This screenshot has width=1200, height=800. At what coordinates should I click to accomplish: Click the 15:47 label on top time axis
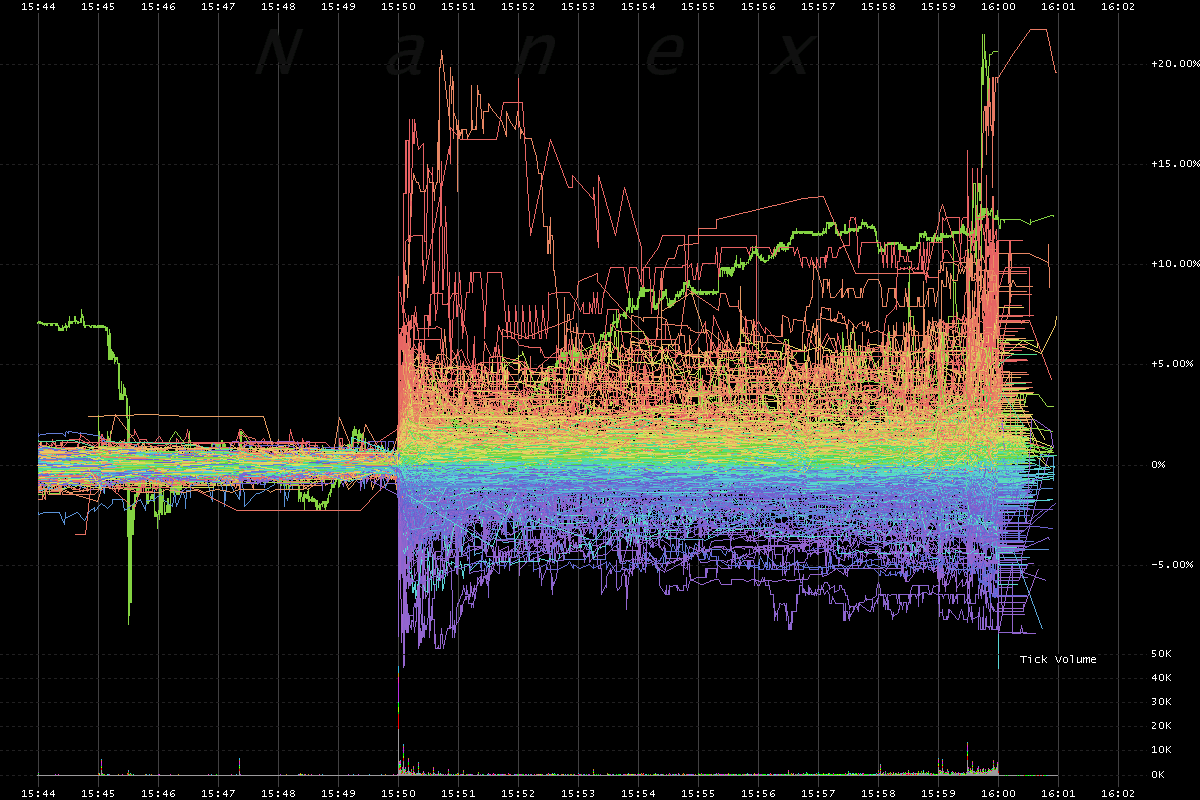coord(218,6)
